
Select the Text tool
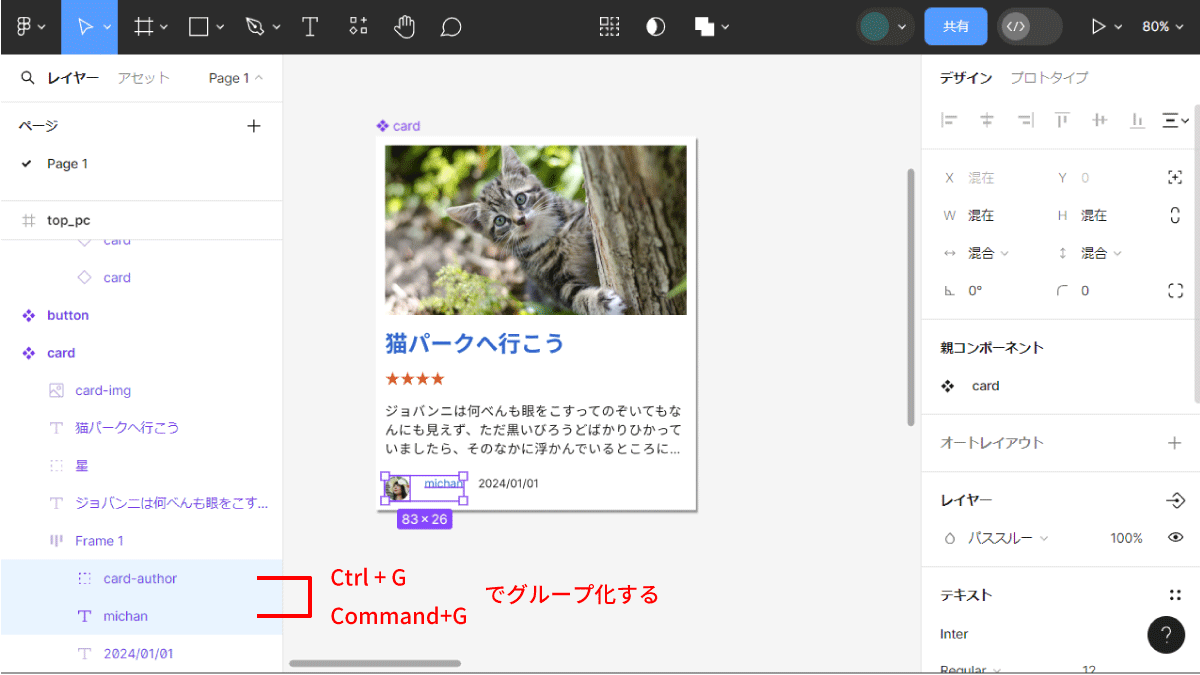pos(310,27)
